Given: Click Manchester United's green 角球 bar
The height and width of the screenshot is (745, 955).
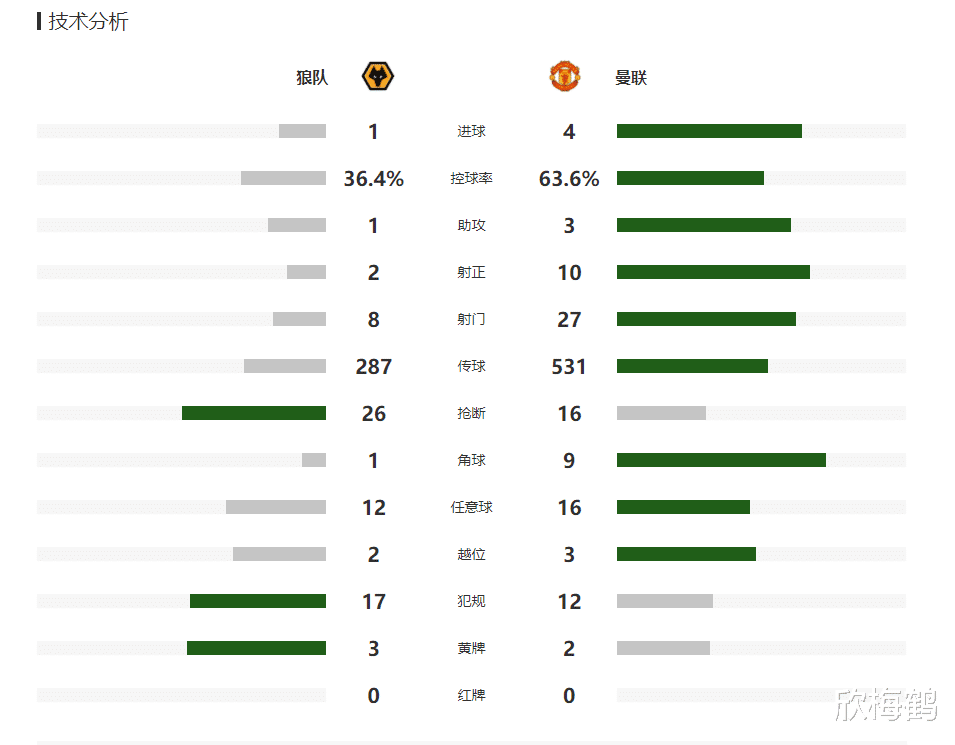Looking at the screenshot, I should click(721, 460).
